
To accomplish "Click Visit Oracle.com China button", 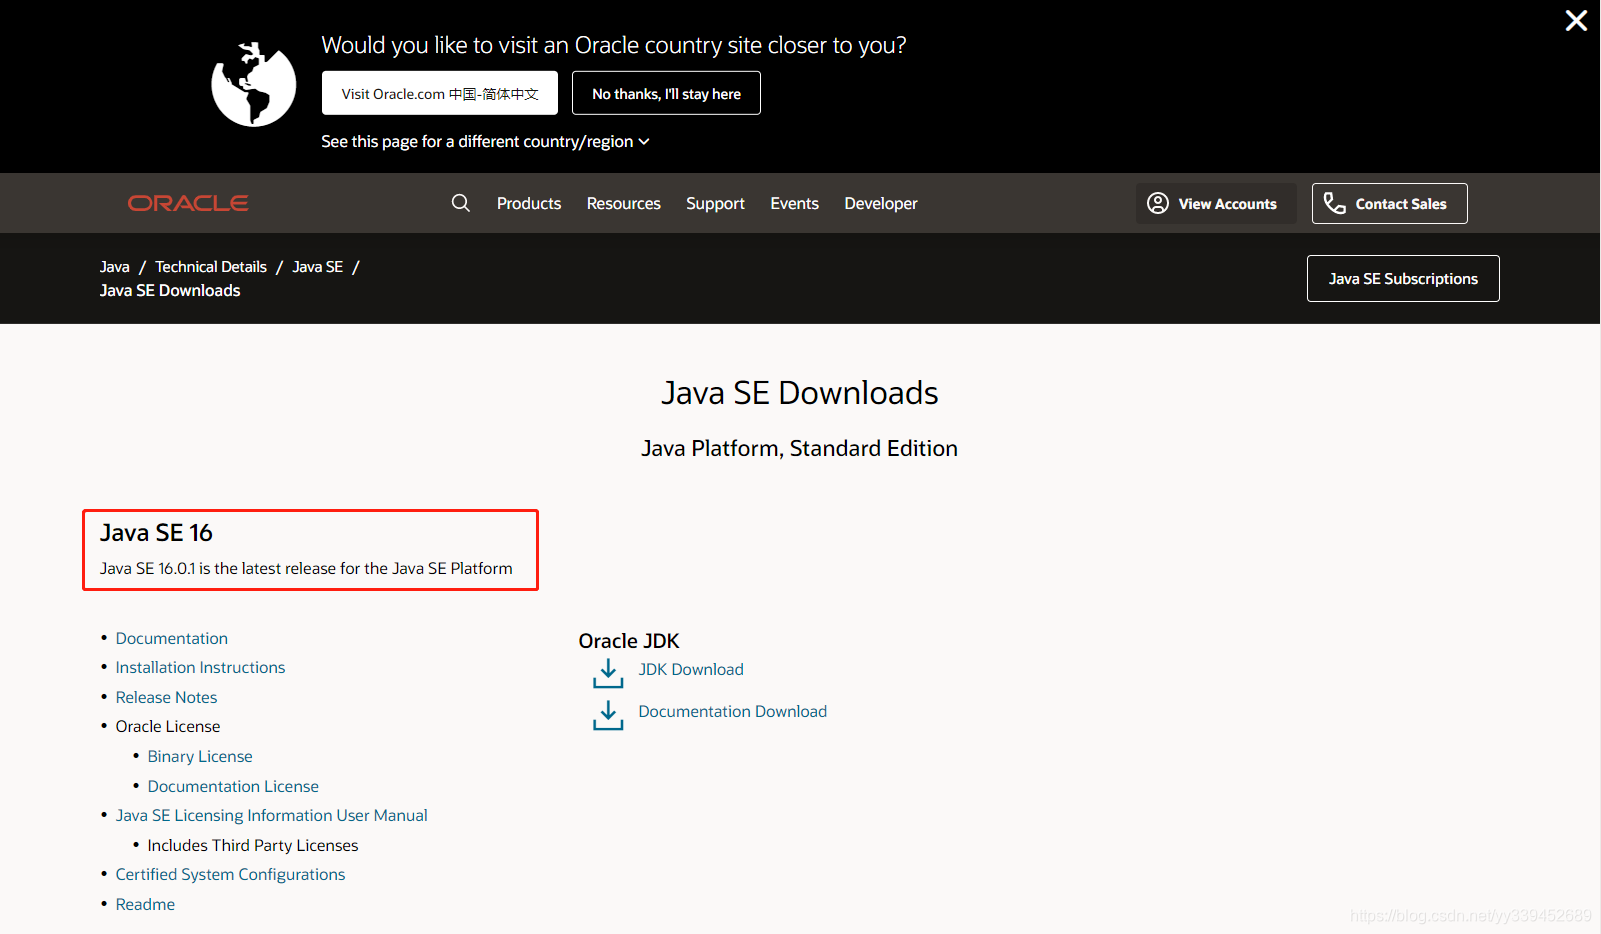I will (439, 93).
